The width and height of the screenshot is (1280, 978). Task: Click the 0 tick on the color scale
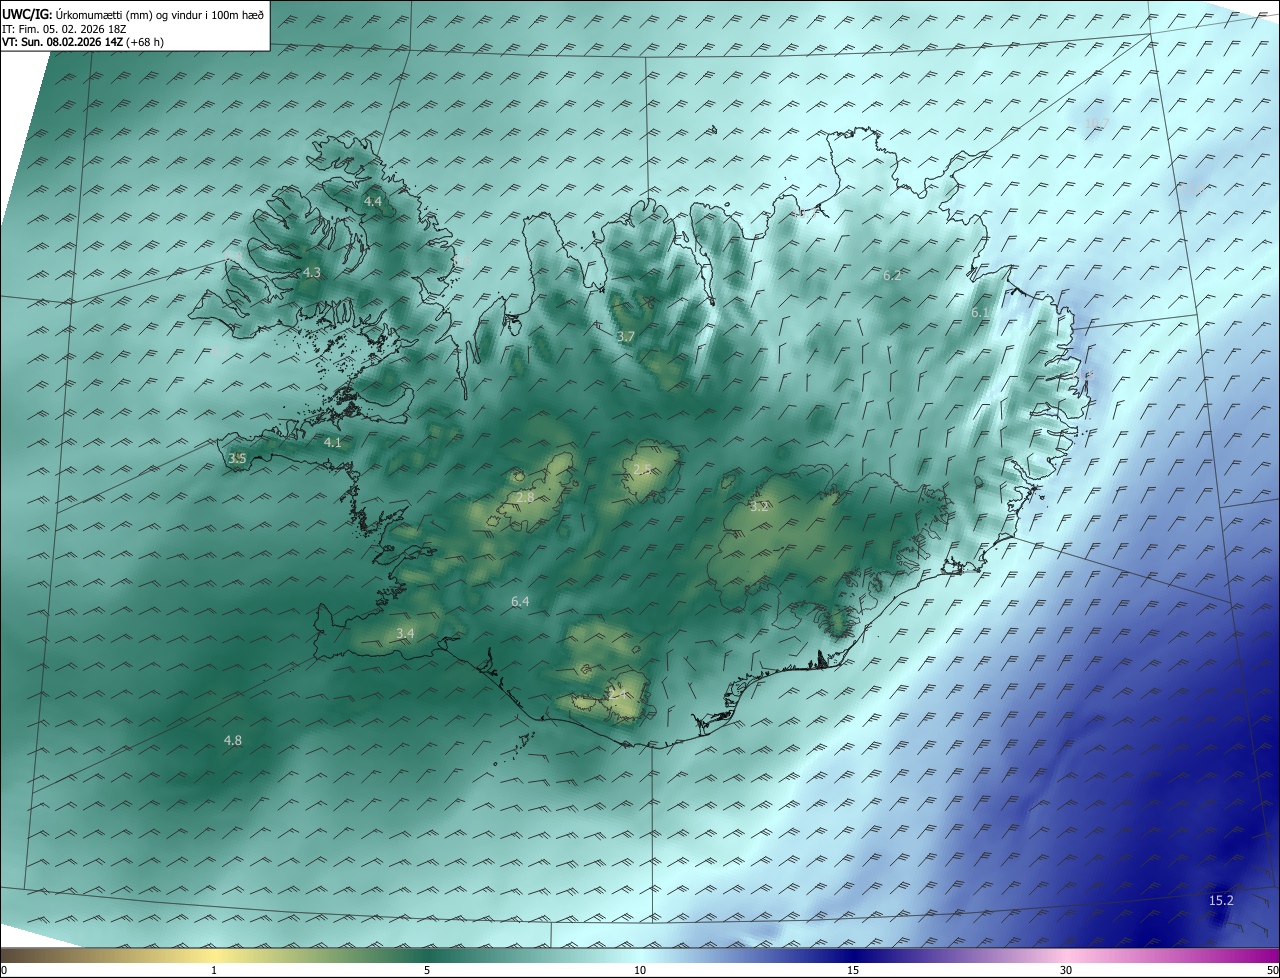tap(4, 970)
